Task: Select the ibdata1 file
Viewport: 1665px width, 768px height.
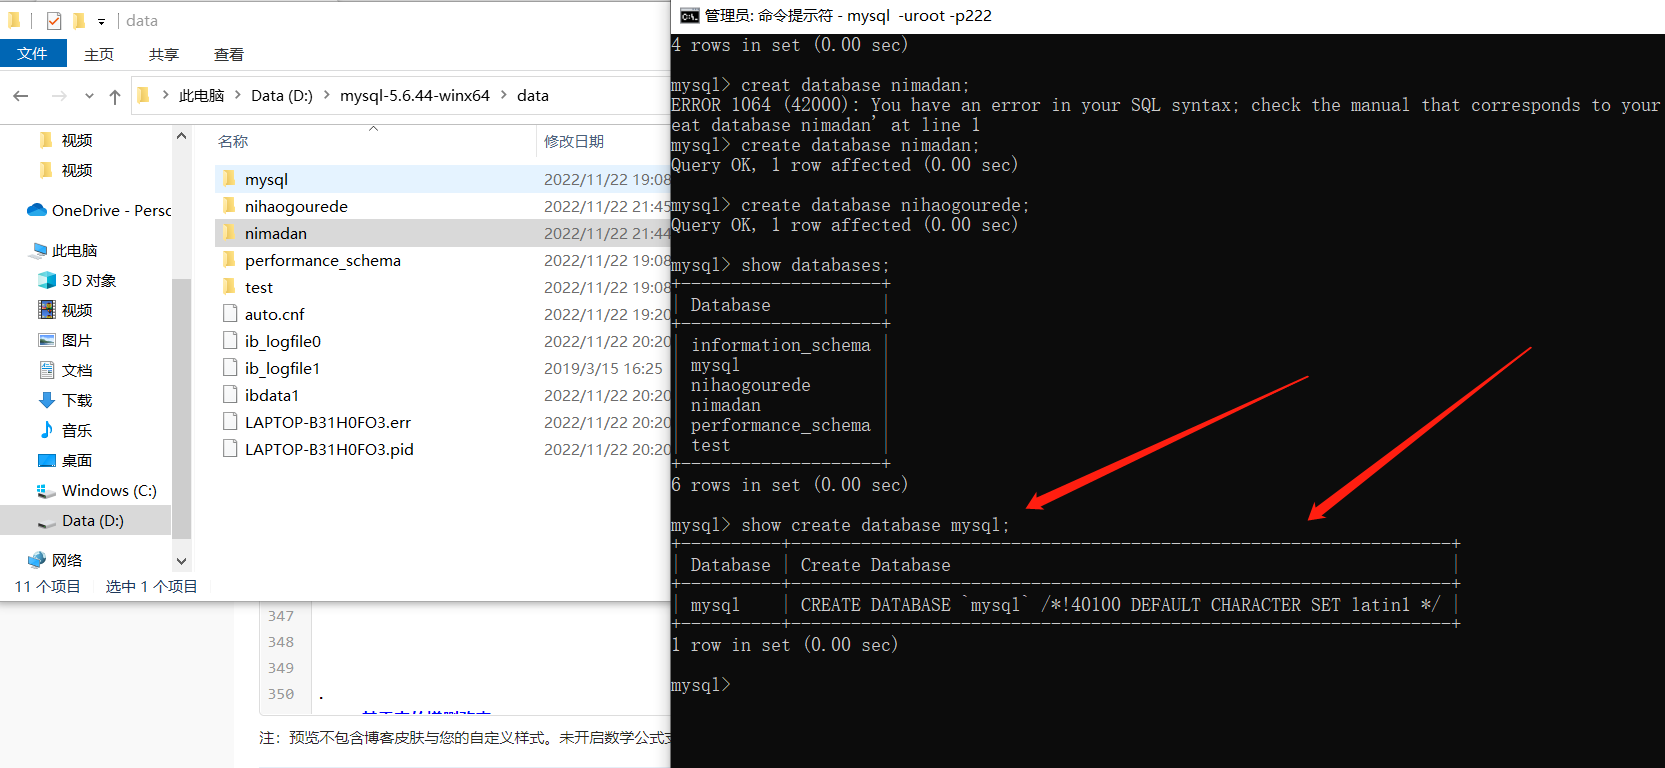Action: [x=442, y=395]
